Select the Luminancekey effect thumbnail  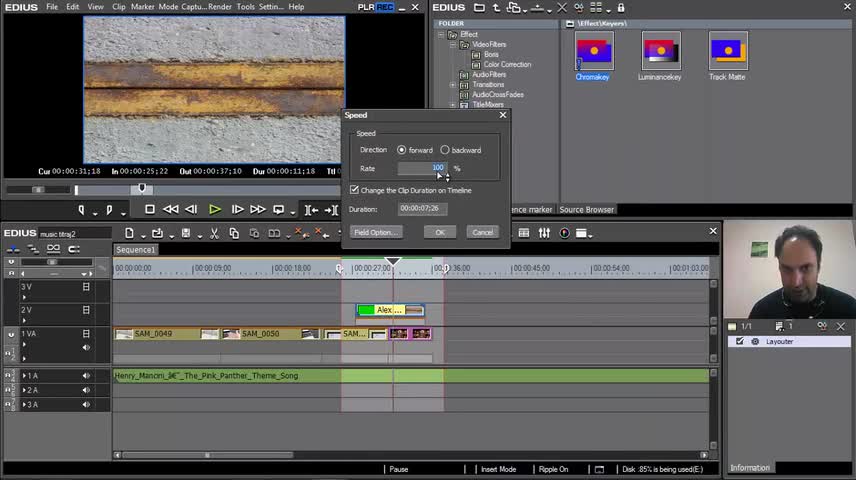[660, 52]
